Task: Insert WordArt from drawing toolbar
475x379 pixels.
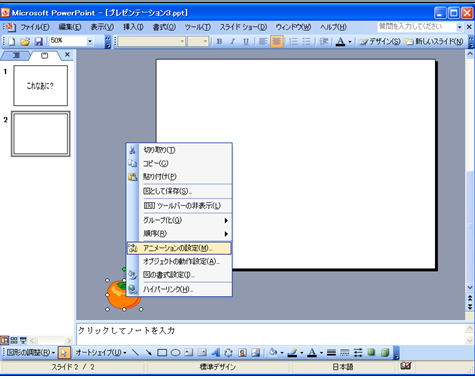Action: coord(215,353)
